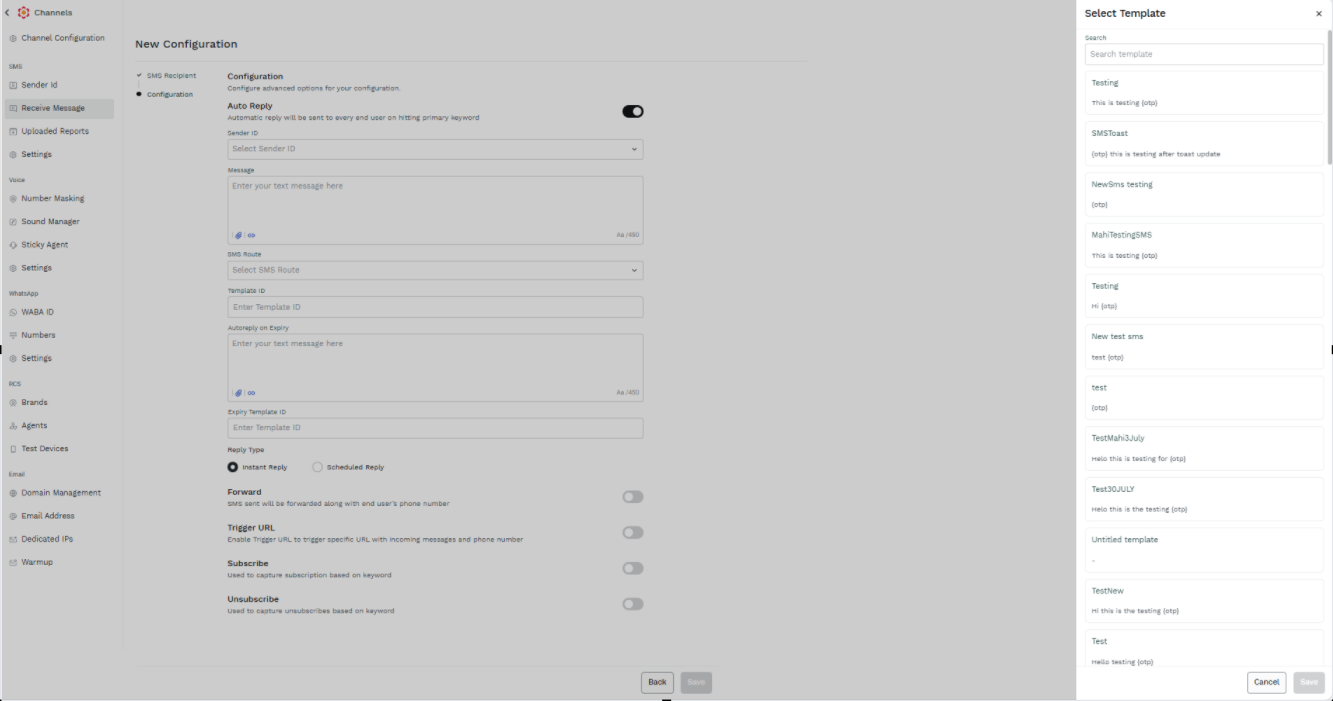The height and width of the screenshot is (701, 1333).
Task: Enable the Forward toggle
Action: [x=633, y=497]
